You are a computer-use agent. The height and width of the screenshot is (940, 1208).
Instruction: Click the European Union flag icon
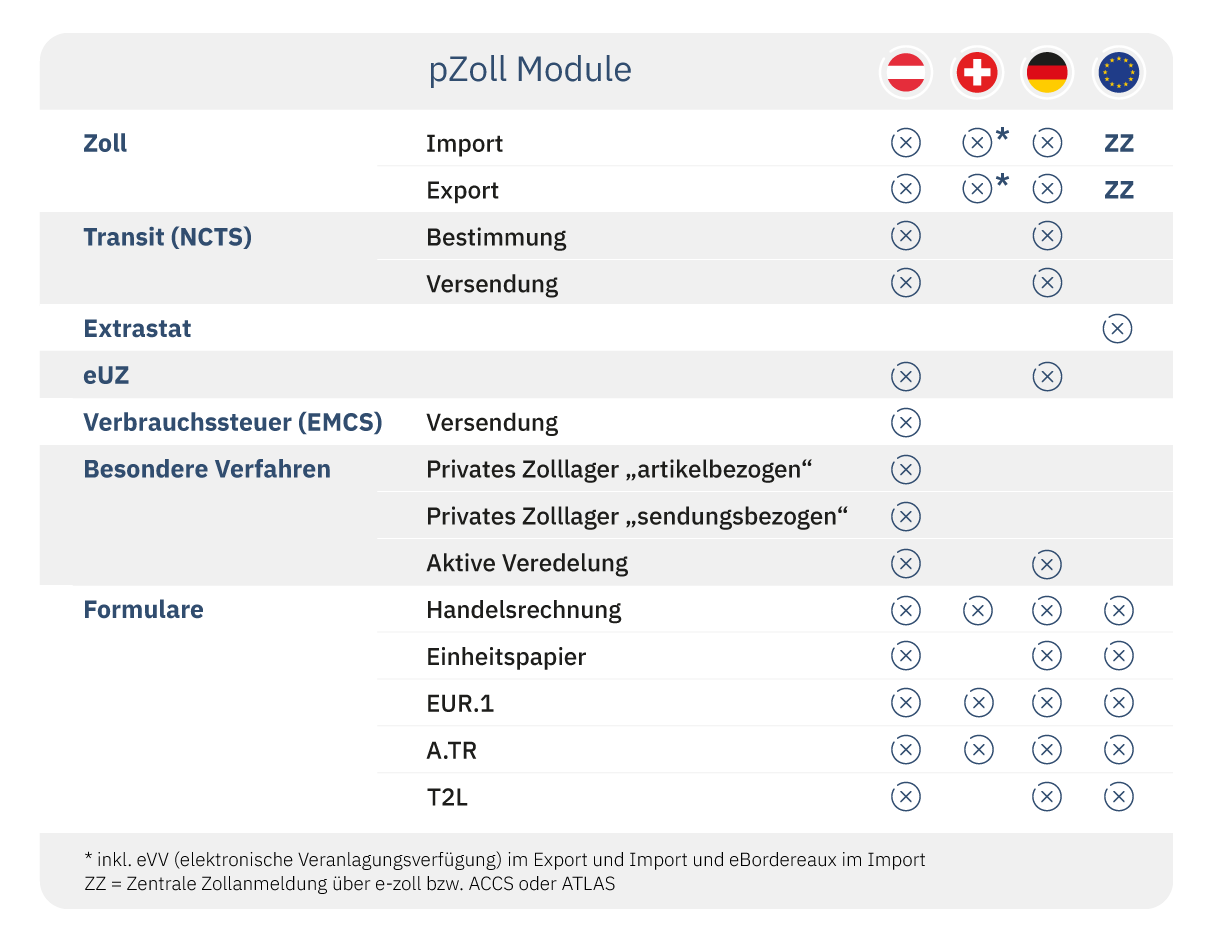click(1118, 73)
